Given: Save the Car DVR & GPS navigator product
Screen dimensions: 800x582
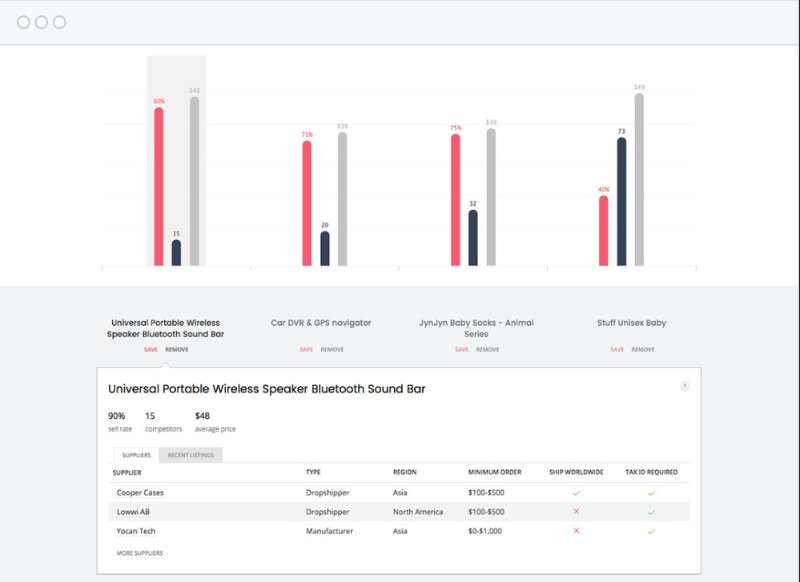Looking at the screenshot, I should pos(306,349).
